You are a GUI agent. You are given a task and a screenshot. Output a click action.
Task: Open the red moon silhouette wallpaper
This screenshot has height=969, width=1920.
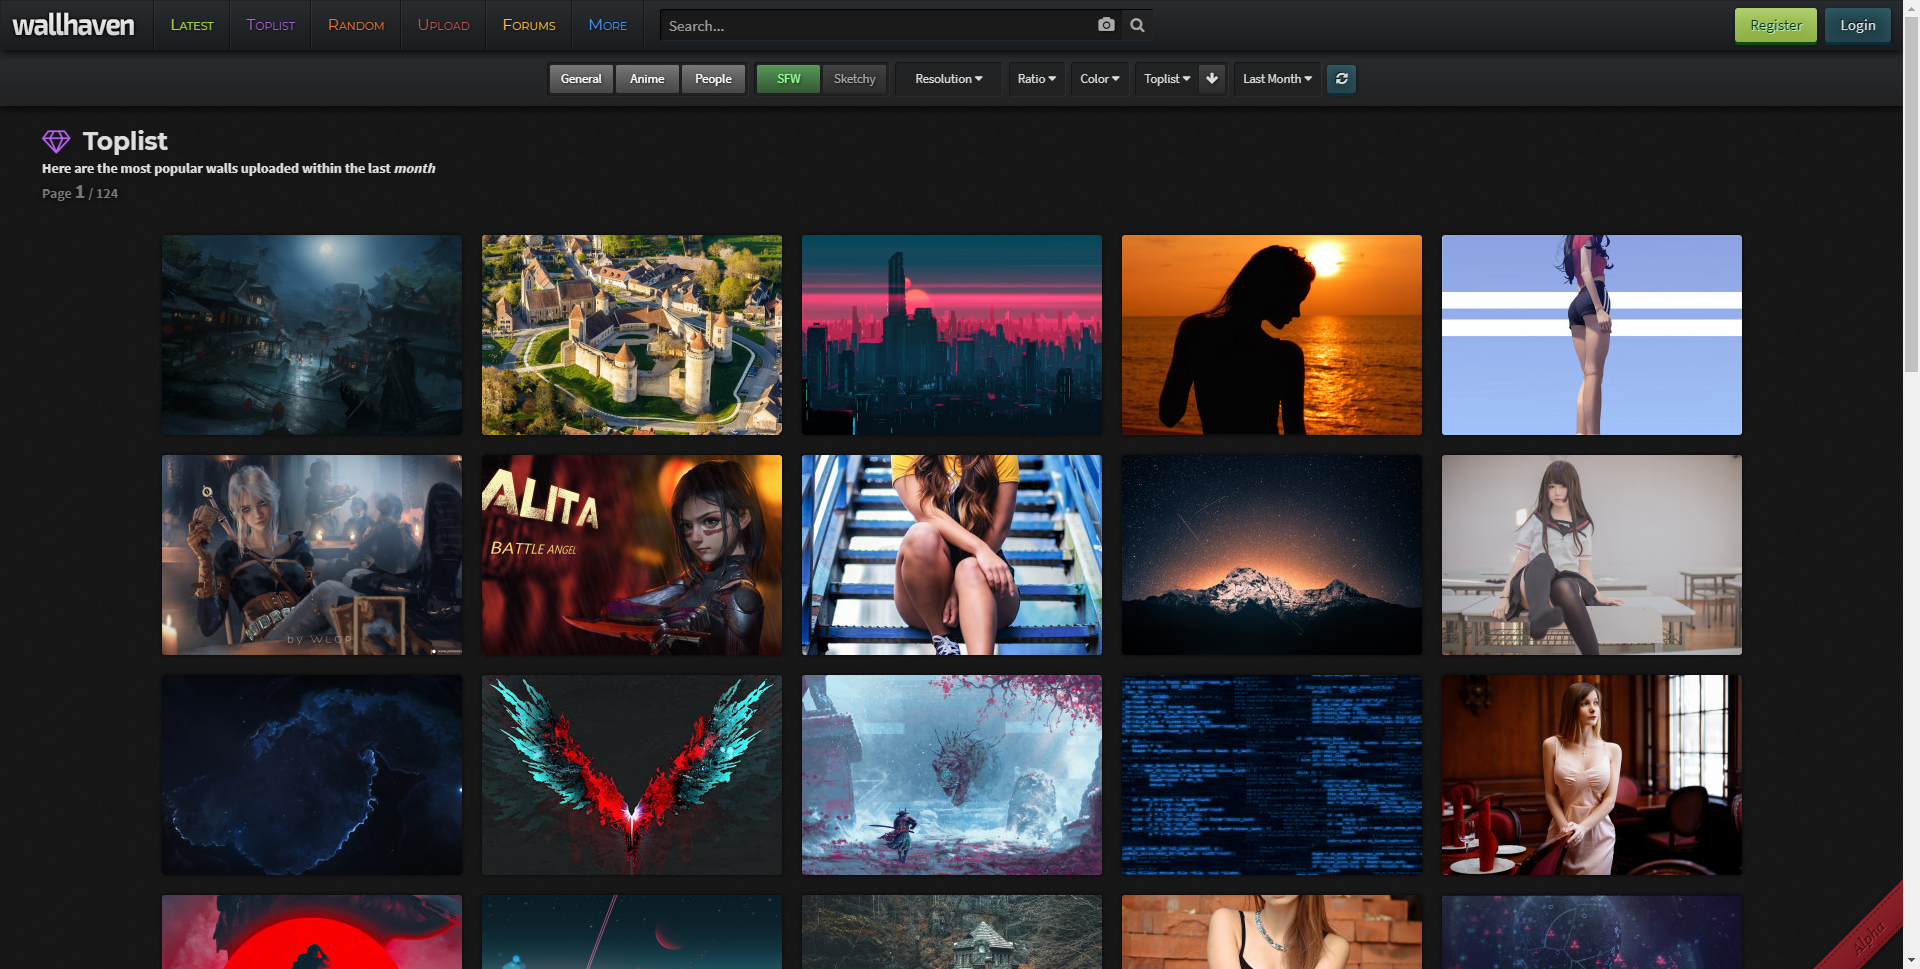click(x=312, y=932)
